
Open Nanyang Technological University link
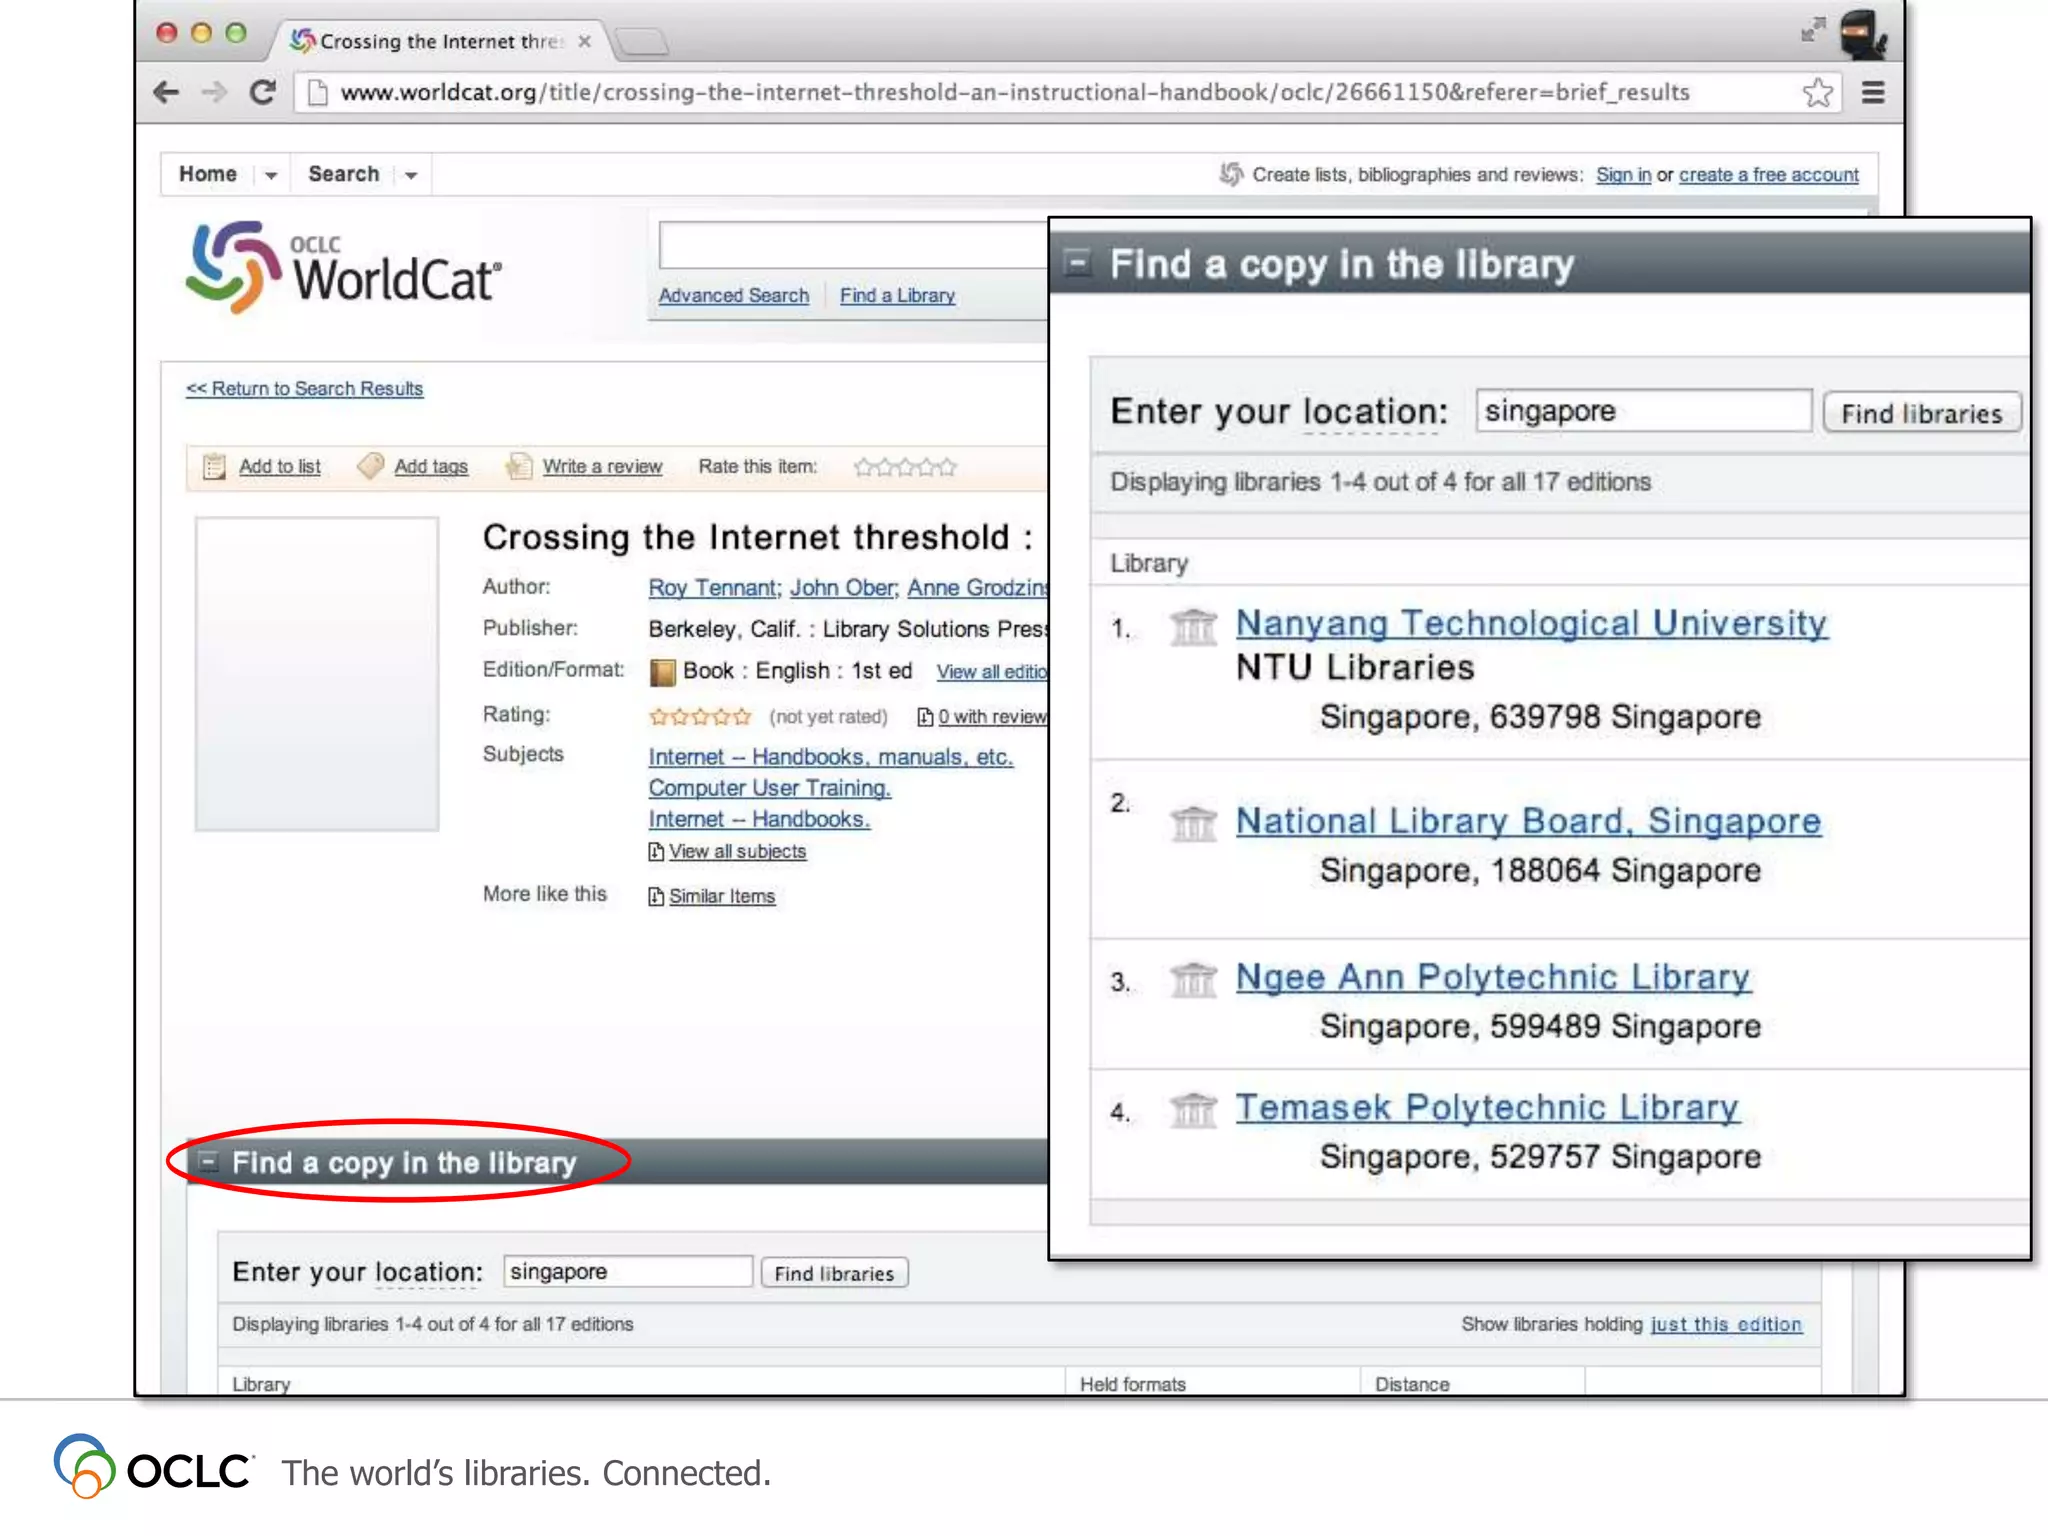pyautogui.click(x=1532, y=624)
